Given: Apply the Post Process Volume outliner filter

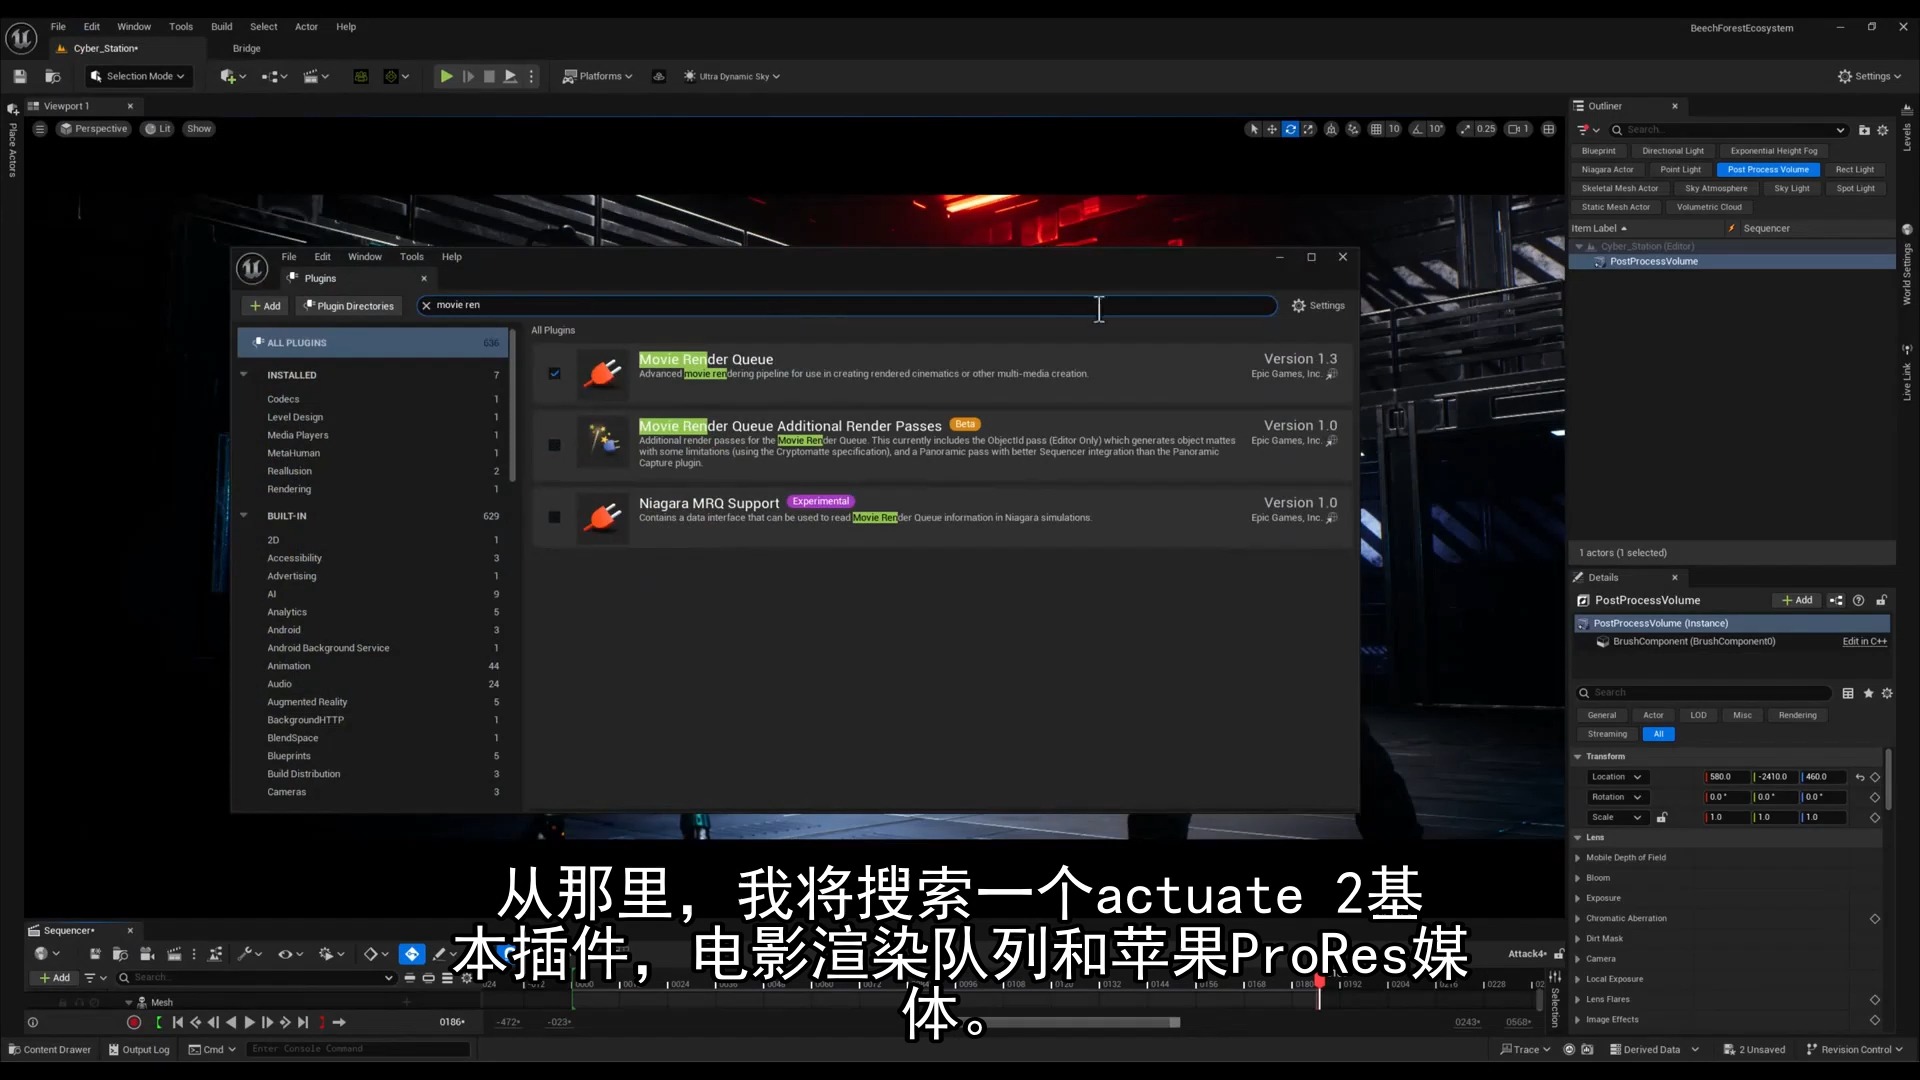Looking at the screenshot, I should pos(1767,170).
